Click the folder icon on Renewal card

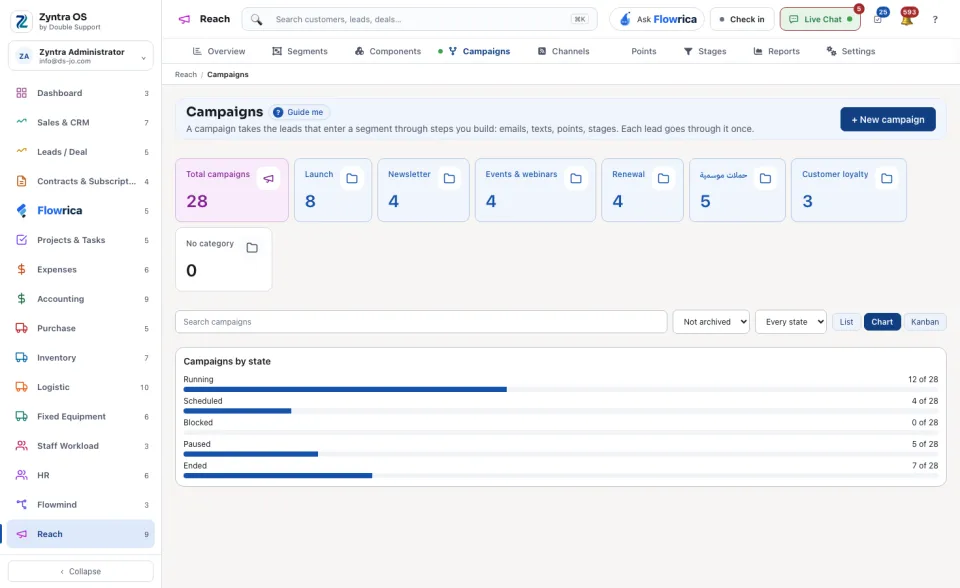pos(663,178)
